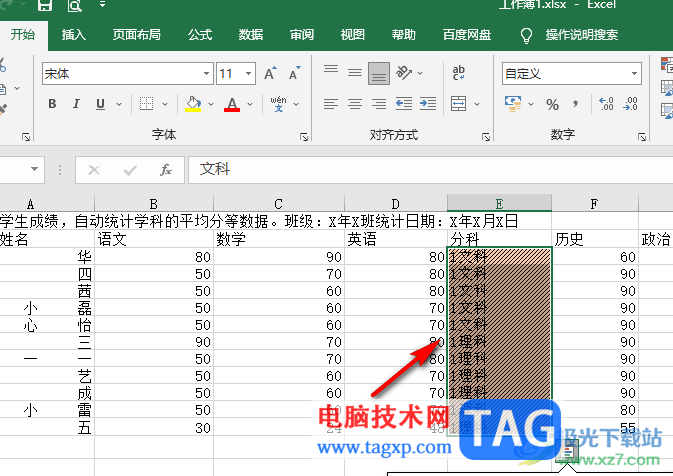Align text left
The width and height of the screenshot is (673, 476).
pyautogui.click(x=331, y=104)
